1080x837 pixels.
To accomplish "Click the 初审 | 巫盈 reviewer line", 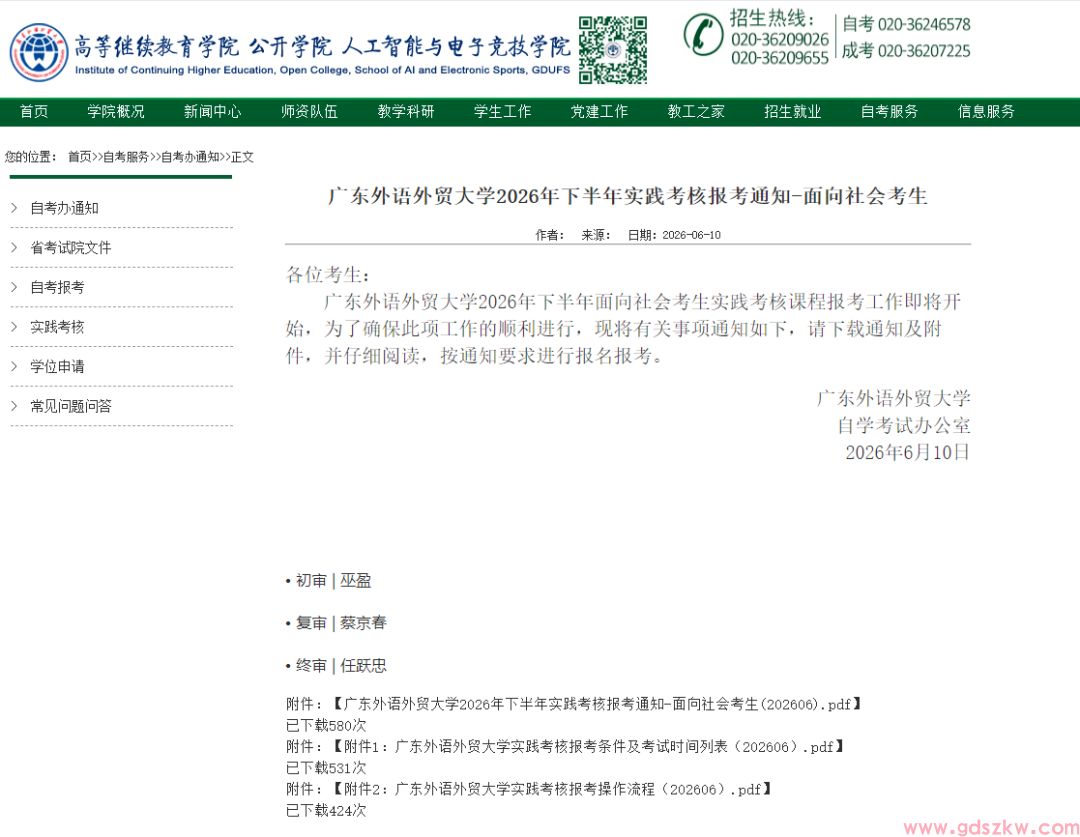I will pos(329,581).
